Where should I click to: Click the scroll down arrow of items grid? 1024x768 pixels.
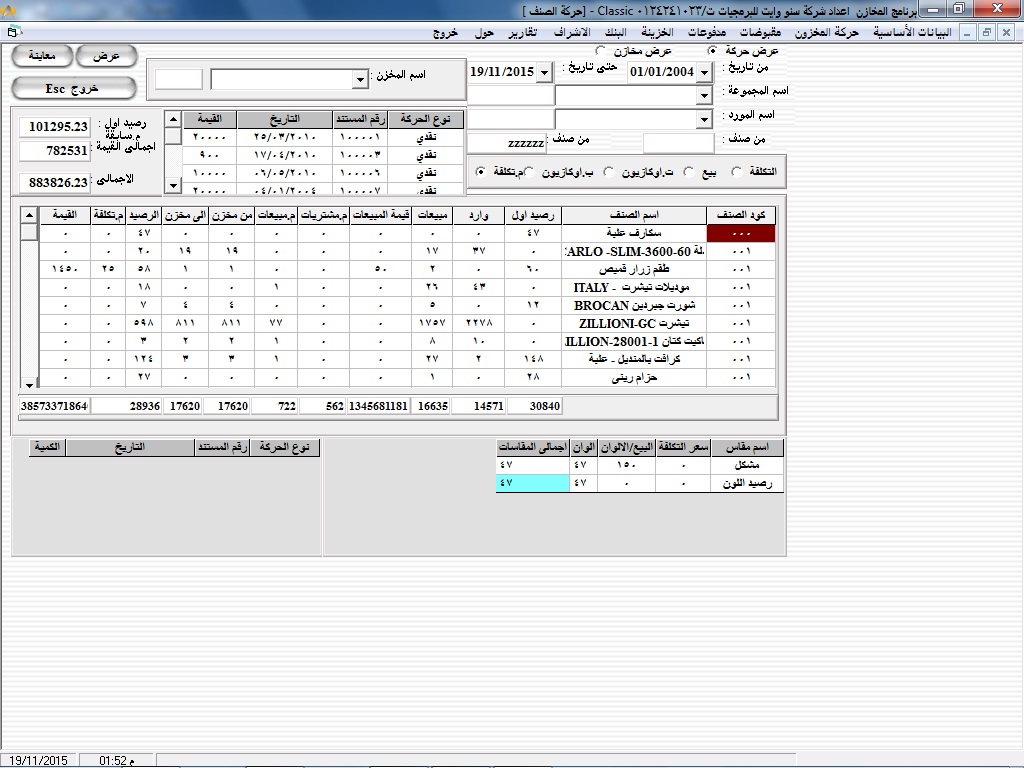(x=29, y=384)
